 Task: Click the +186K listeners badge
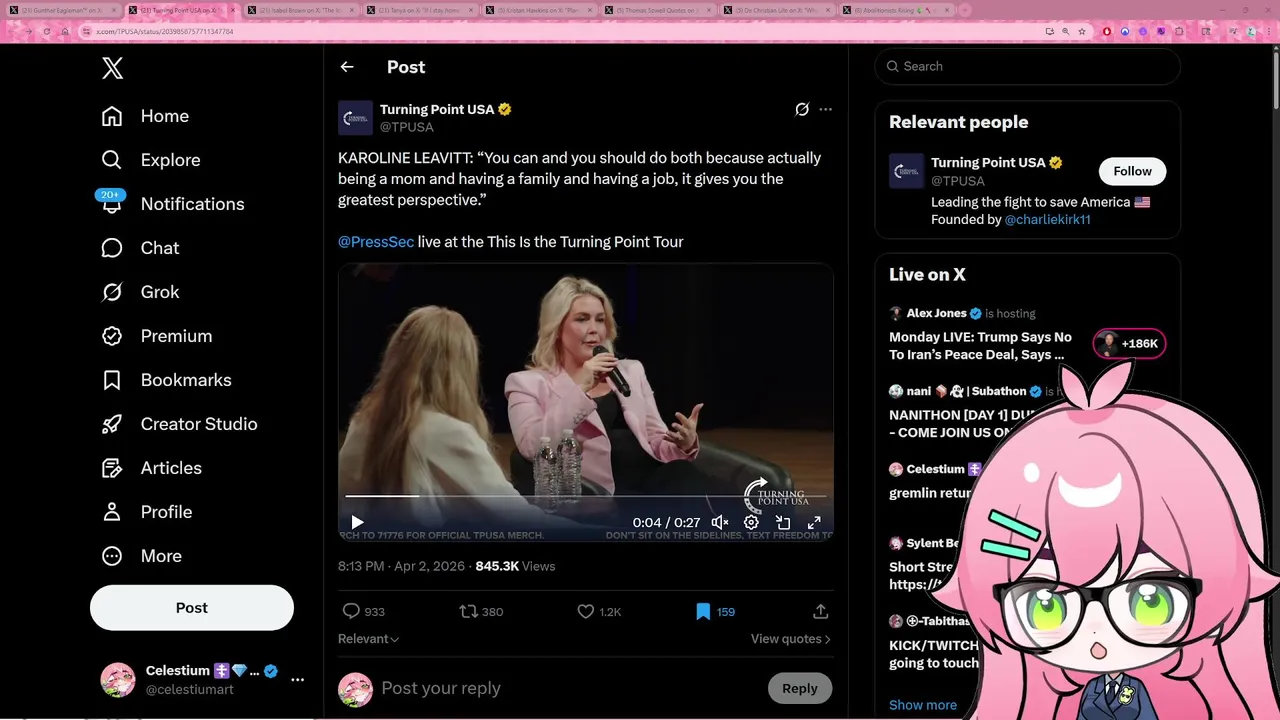1129,344
